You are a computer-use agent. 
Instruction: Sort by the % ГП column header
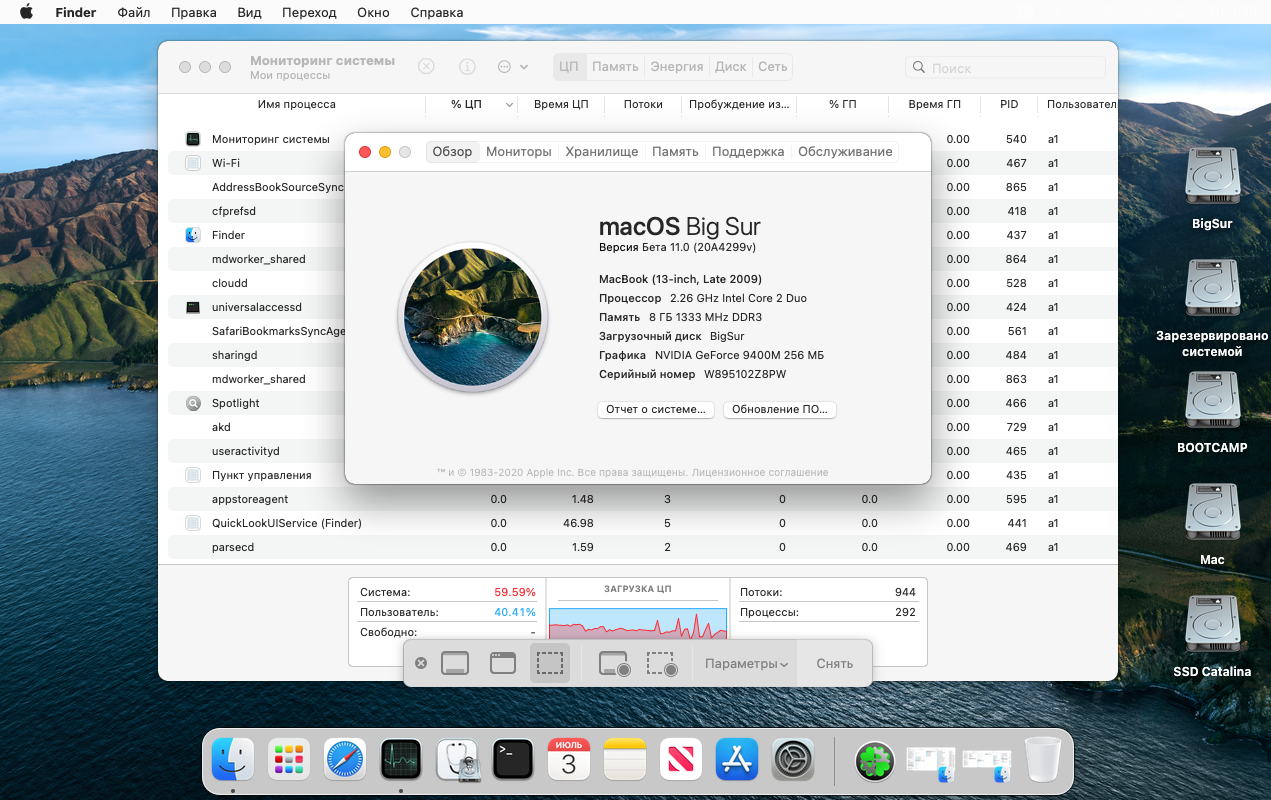tap(843, 104)
